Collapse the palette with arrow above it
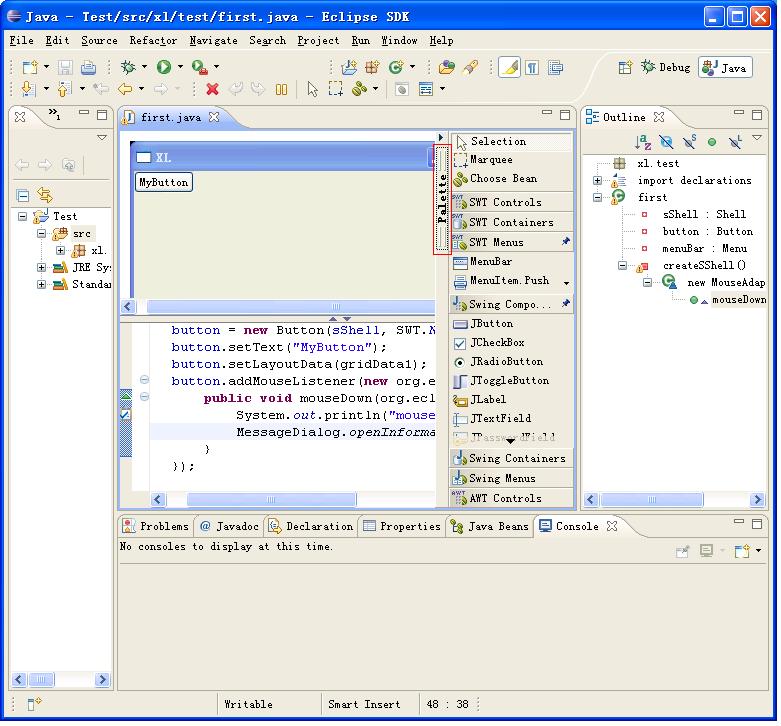Viewport: 781px width, 726px height. 441,137
